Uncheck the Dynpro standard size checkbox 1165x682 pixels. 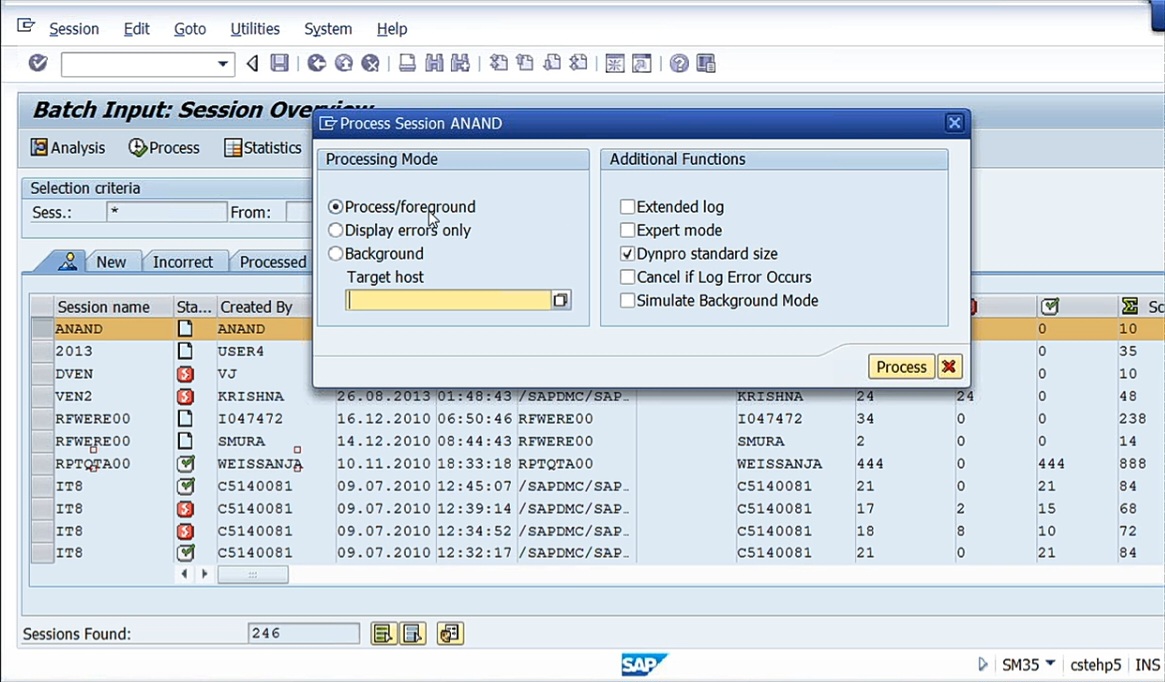[x=628, y=253]
